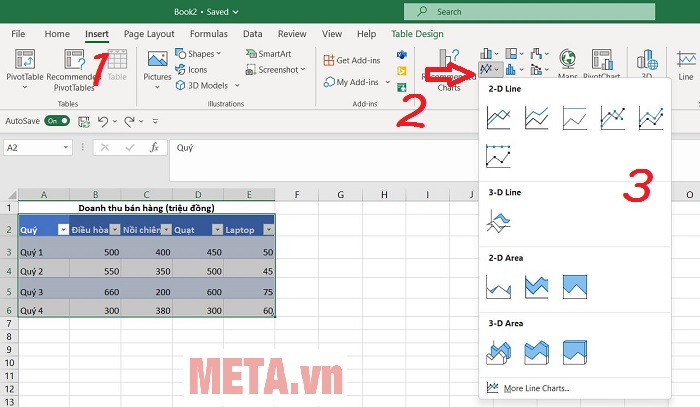Select the 3-D Area chart
This screenshot has width=700, height=407.
click(498, 353)
